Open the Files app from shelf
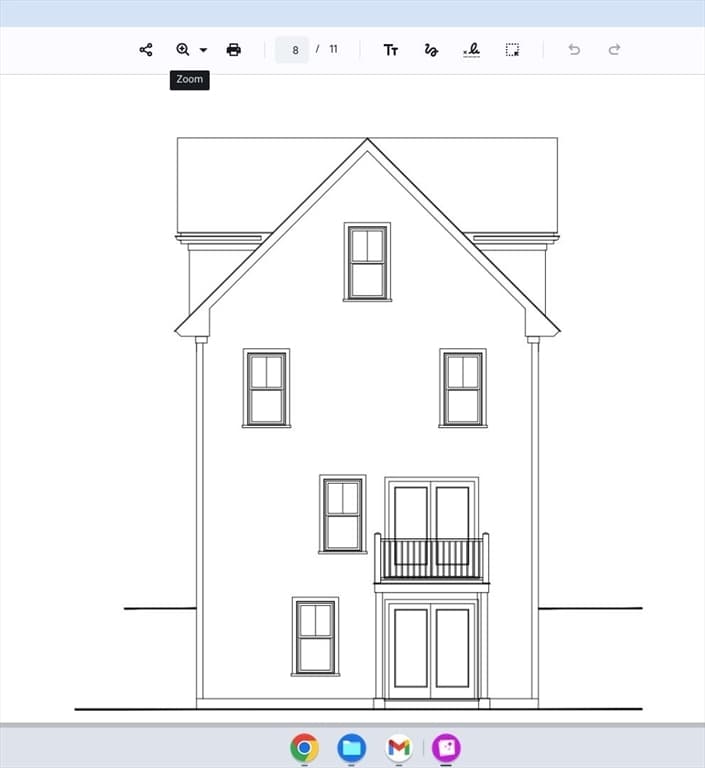Image resolution: width=705 pixels, height=768 pixels. 352,747
